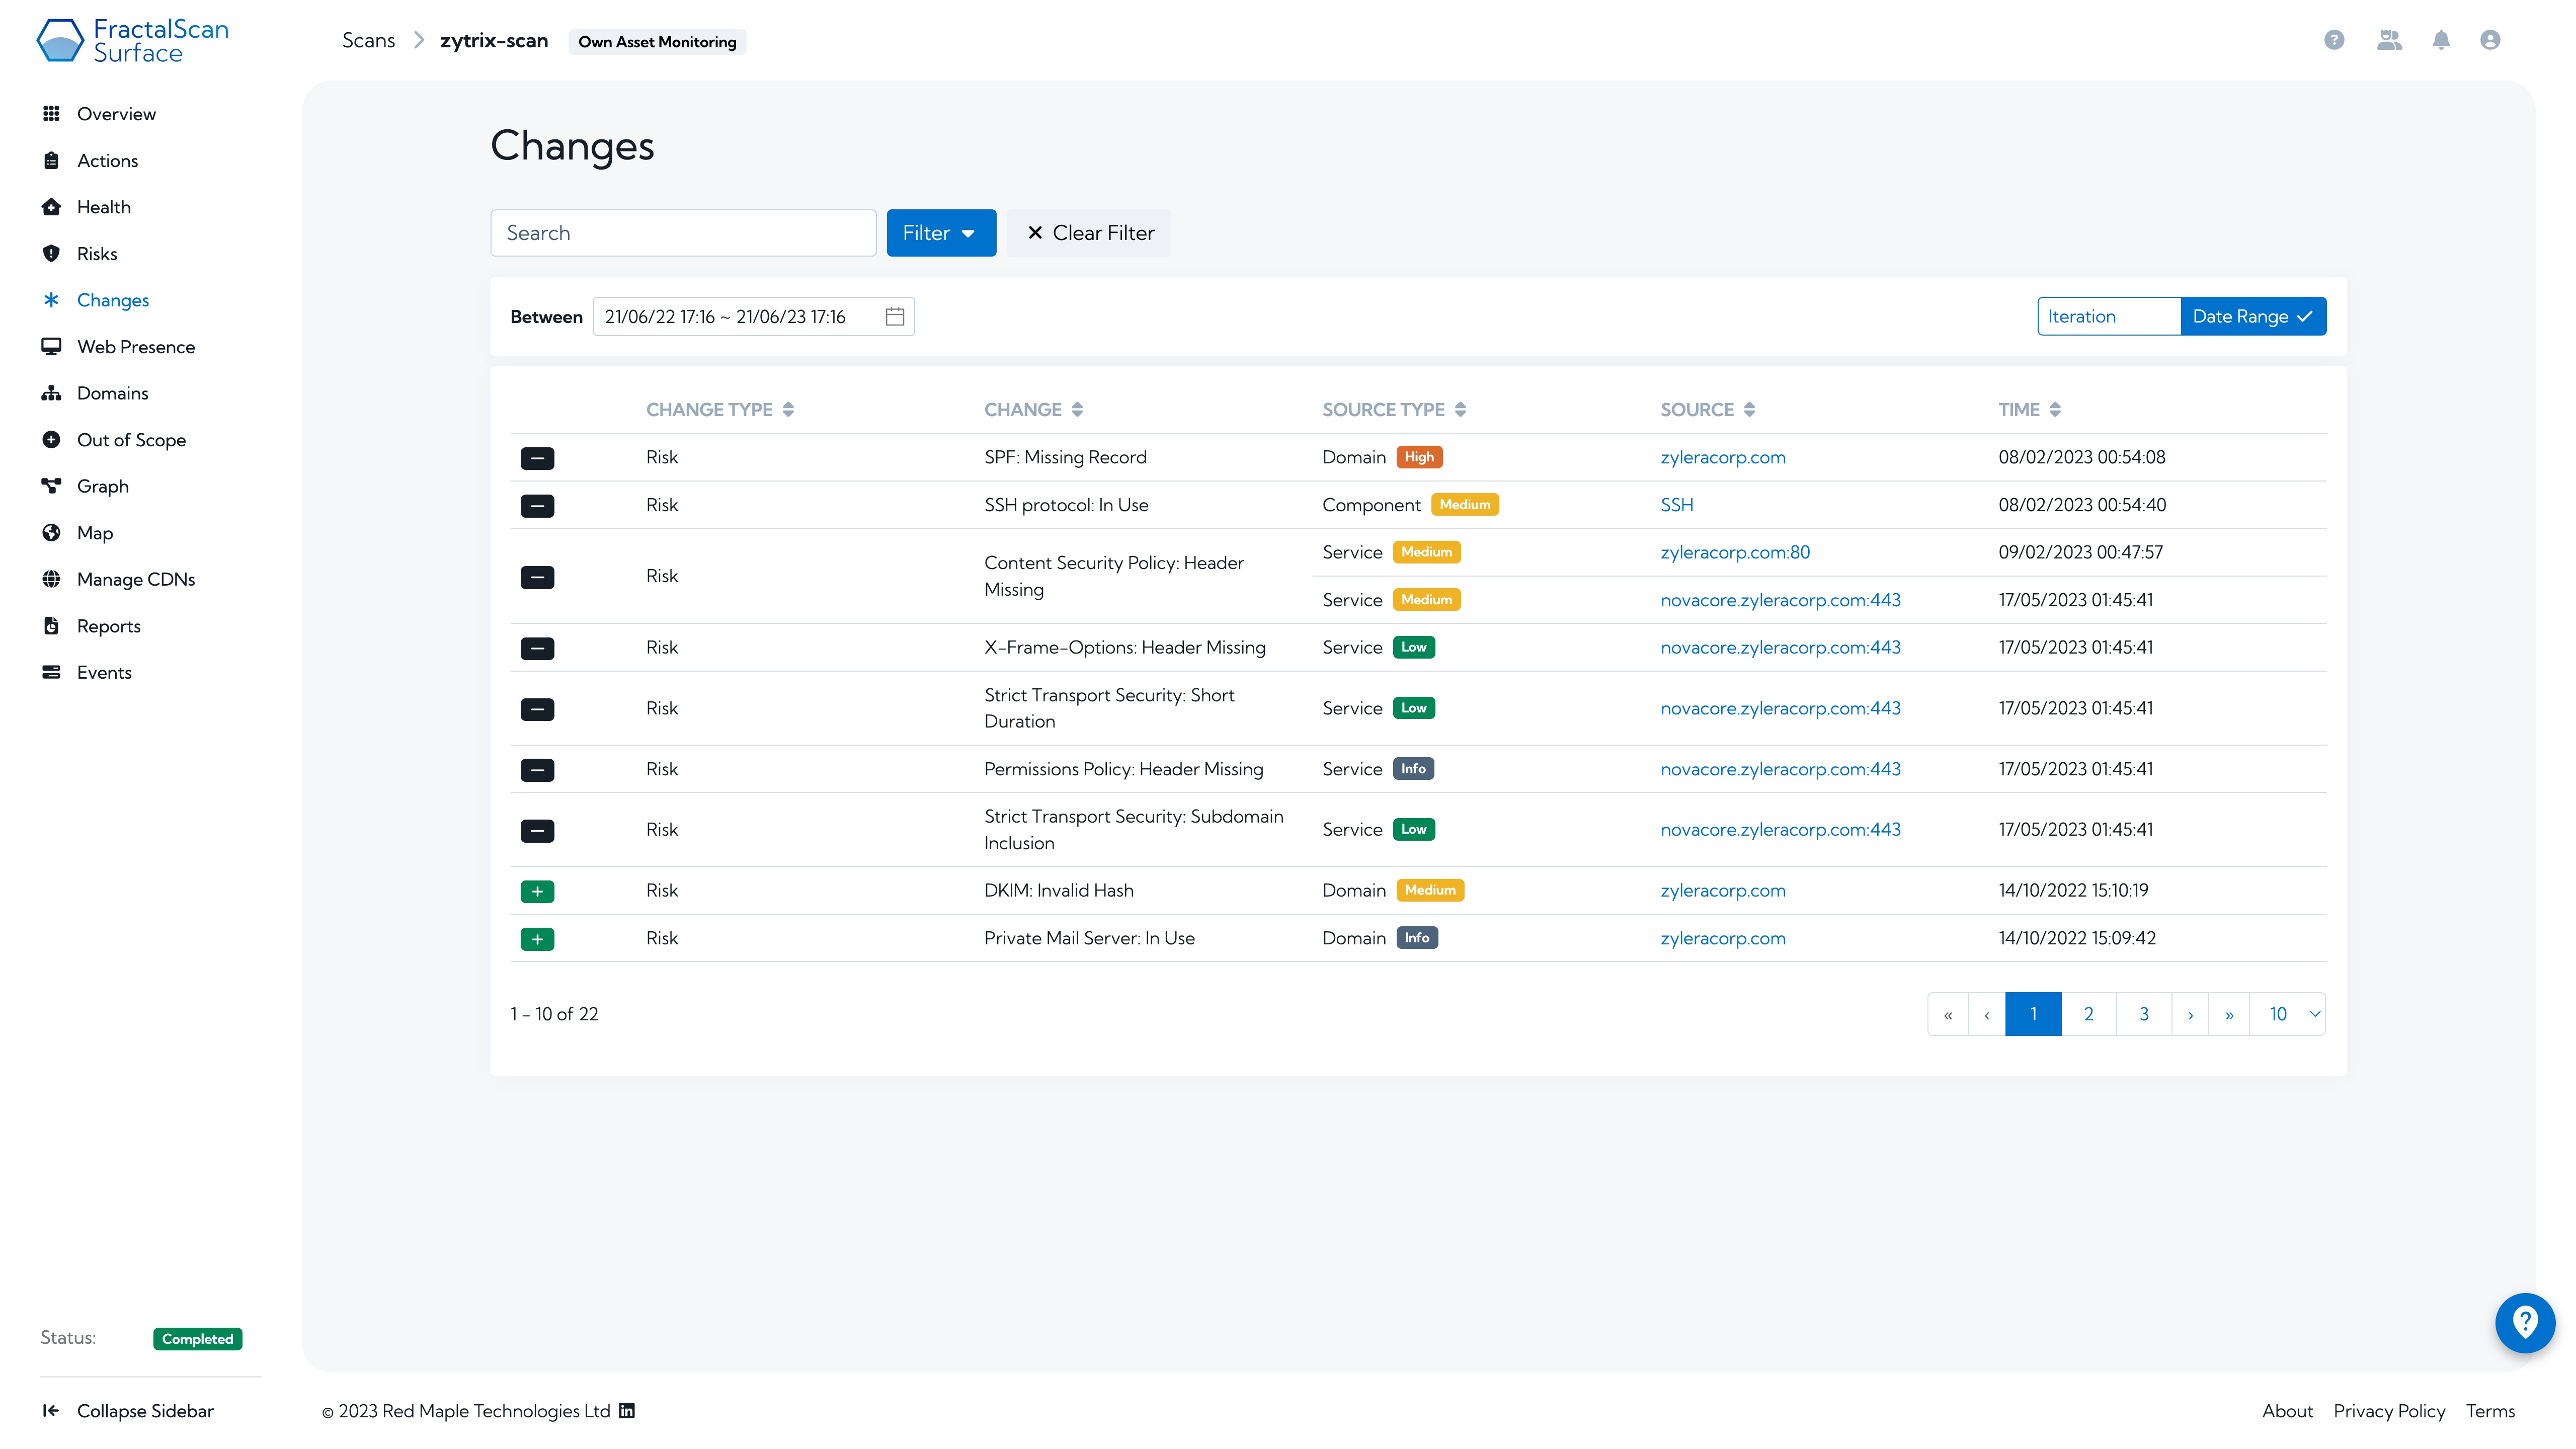Toggle the plus icon for Private Mail Server risk

click(x=538, y=938)
